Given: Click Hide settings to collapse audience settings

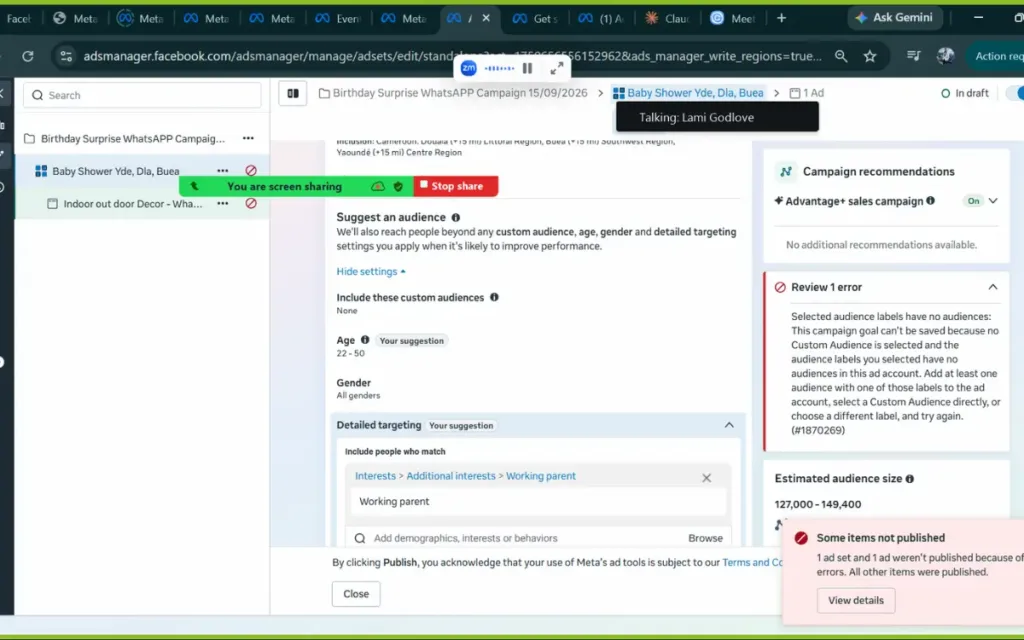Looking at the screenshot, I should click(370, 271).
